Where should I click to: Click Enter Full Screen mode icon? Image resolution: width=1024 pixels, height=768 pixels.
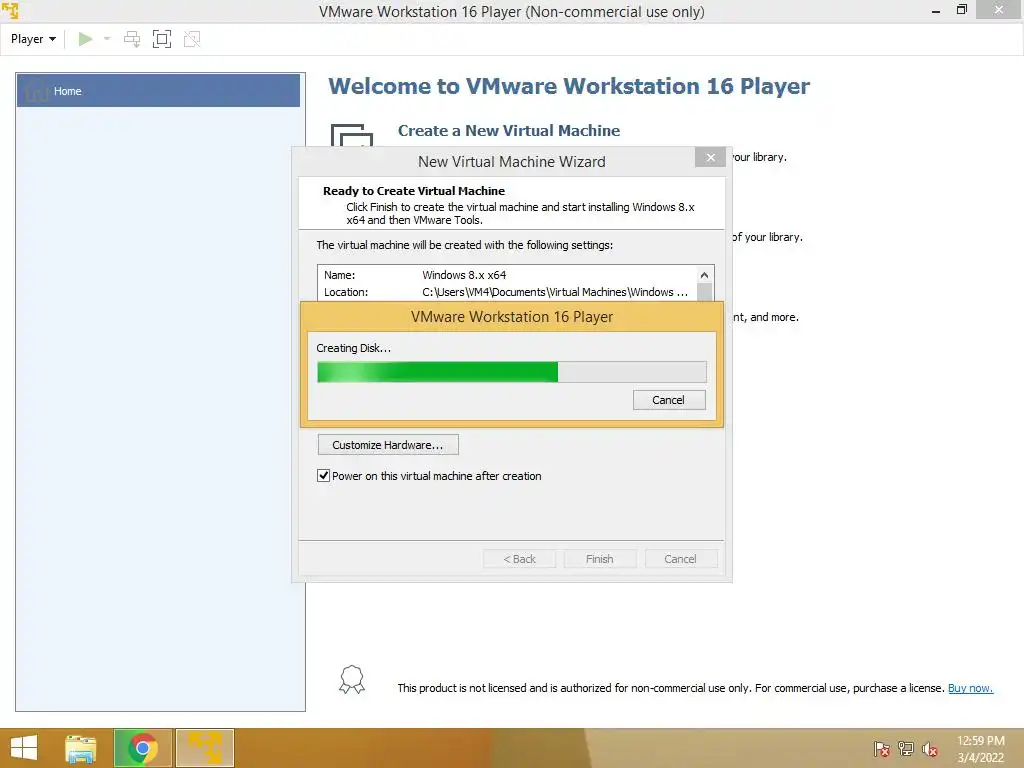[x=161, y=39]
